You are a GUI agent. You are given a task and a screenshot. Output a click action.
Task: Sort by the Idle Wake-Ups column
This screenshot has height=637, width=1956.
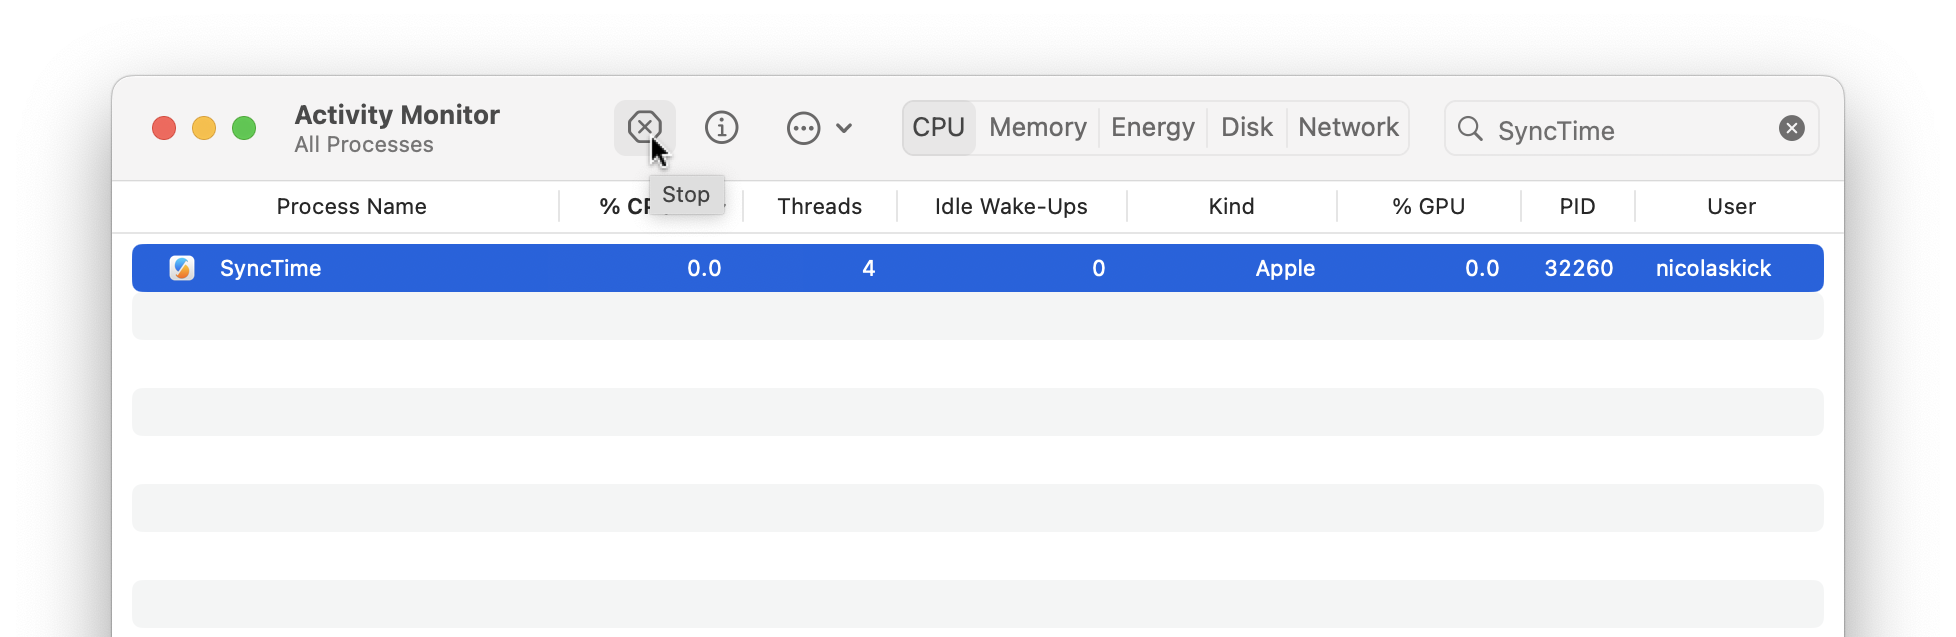[x=1010, y=206]
